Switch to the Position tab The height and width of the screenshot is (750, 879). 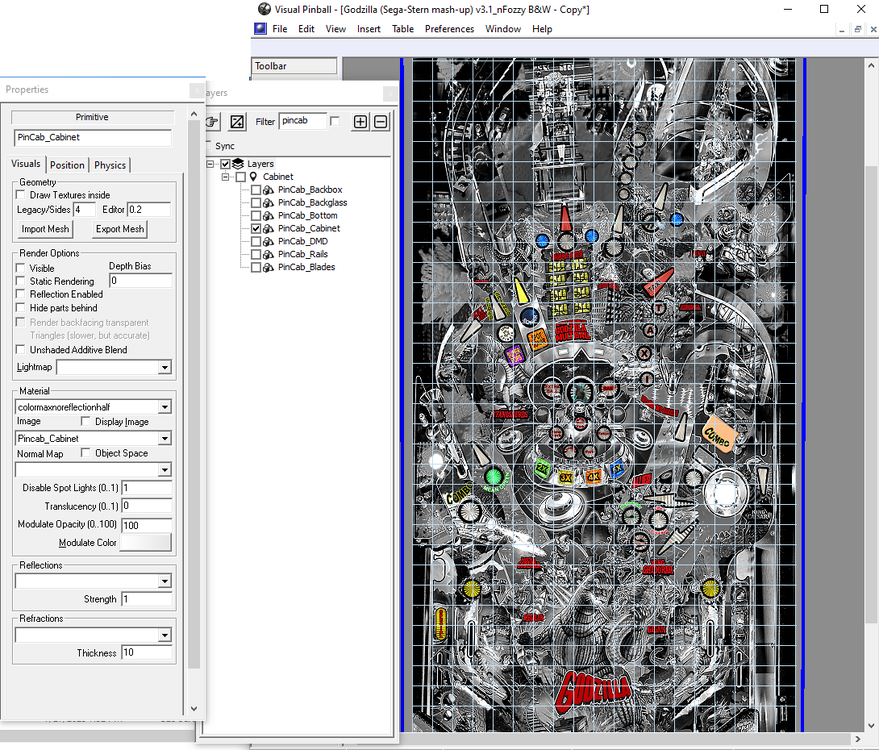pyautogui.click(x=67, y=165)
